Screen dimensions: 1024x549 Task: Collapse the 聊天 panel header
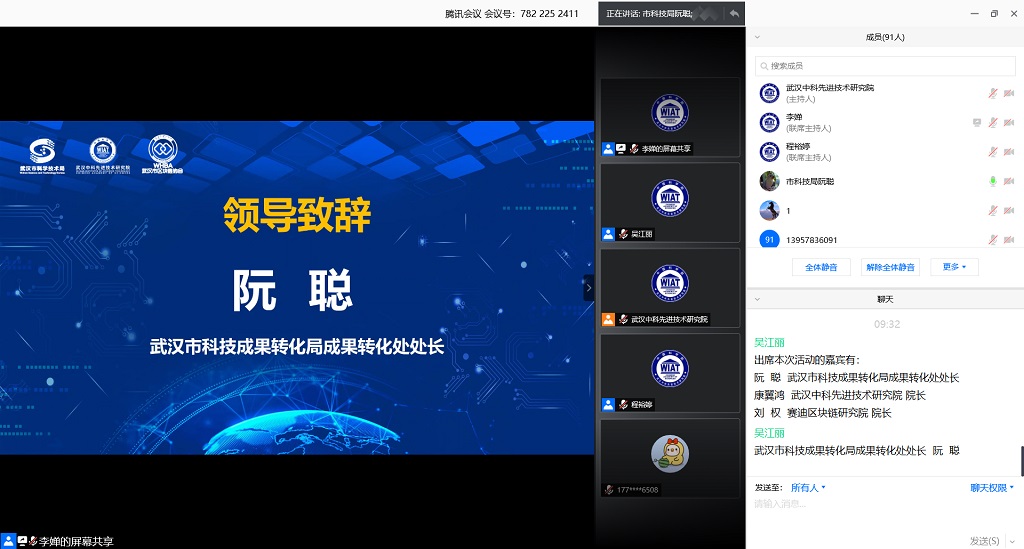(x=757, y=299)
